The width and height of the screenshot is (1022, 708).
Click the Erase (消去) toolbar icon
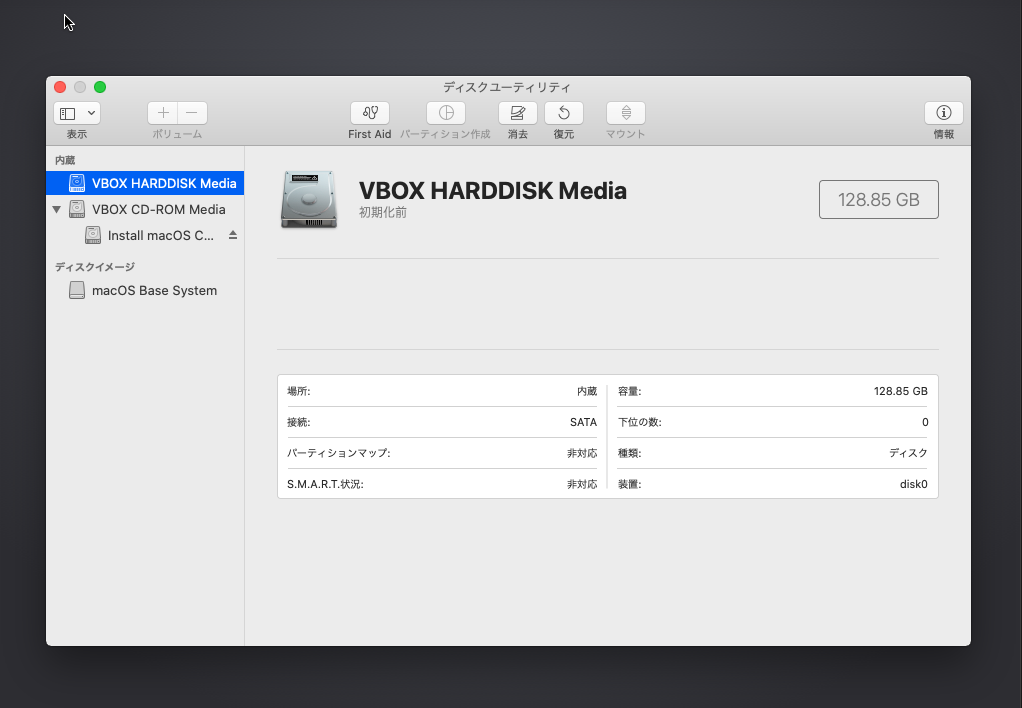(518, 113)
